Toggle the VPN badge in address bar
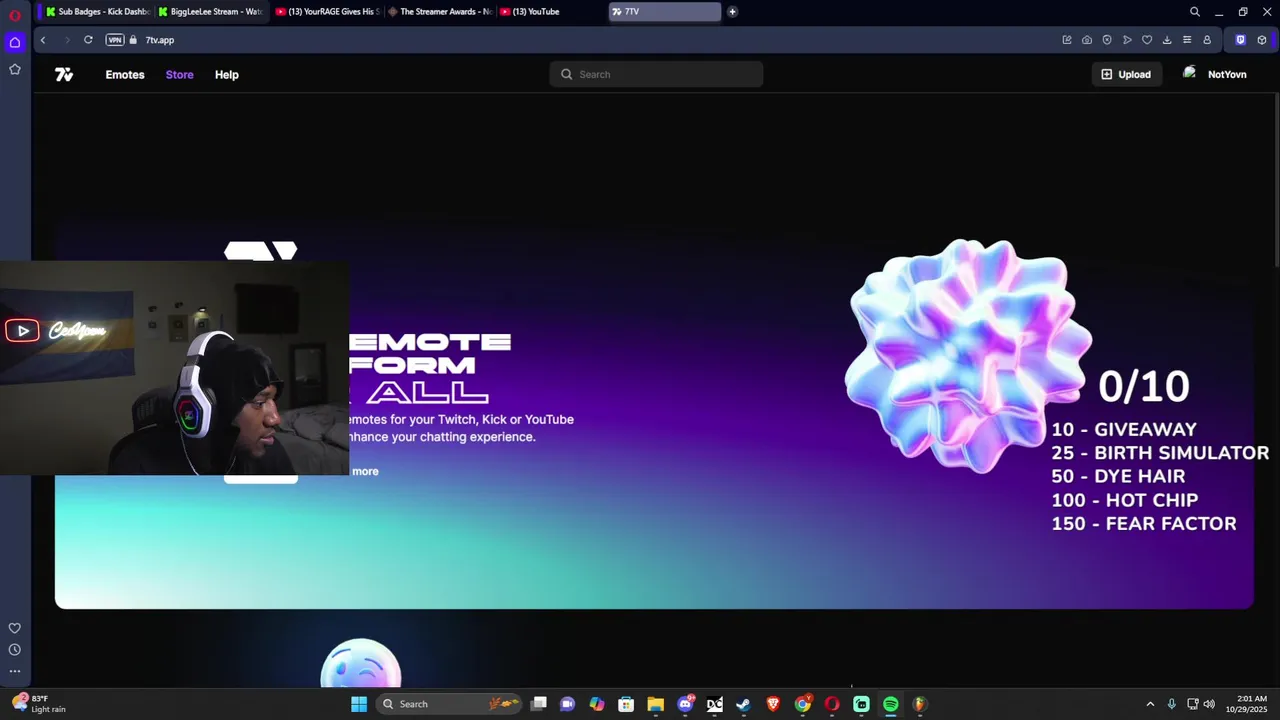1280x720 pixels. (x=115, y=40)
